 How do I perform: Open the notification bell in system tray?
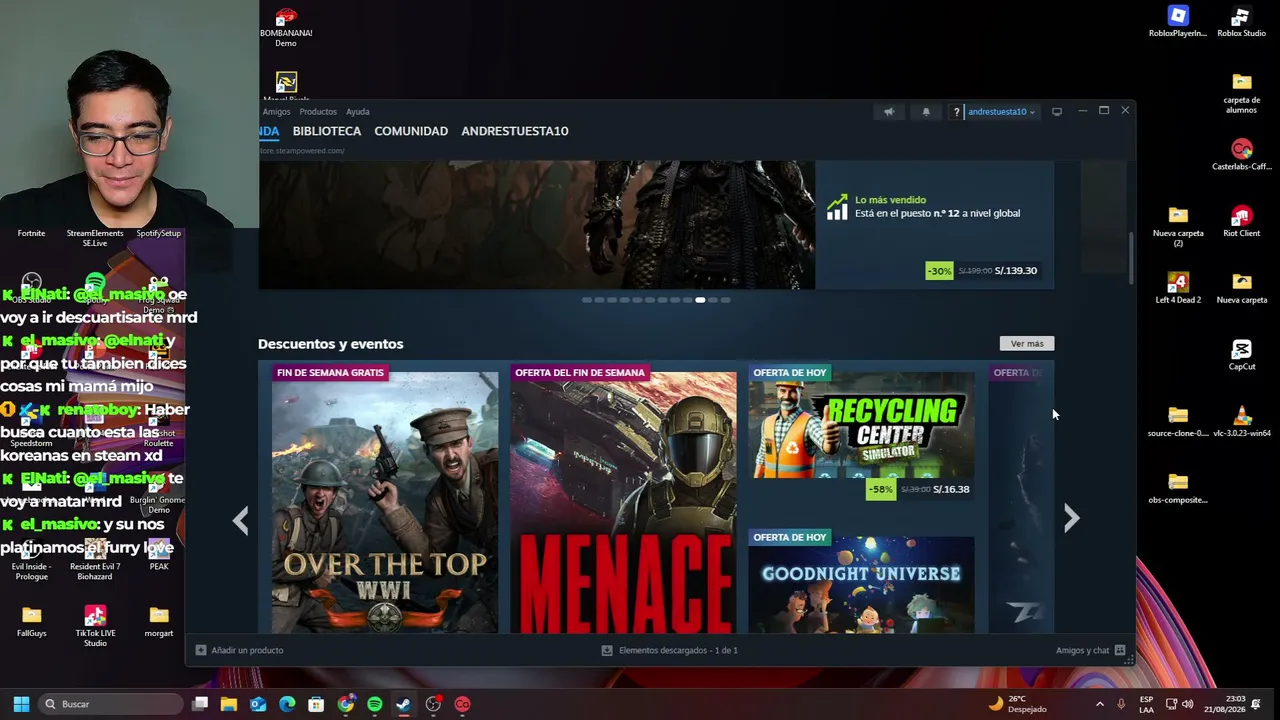point(1256,704)
